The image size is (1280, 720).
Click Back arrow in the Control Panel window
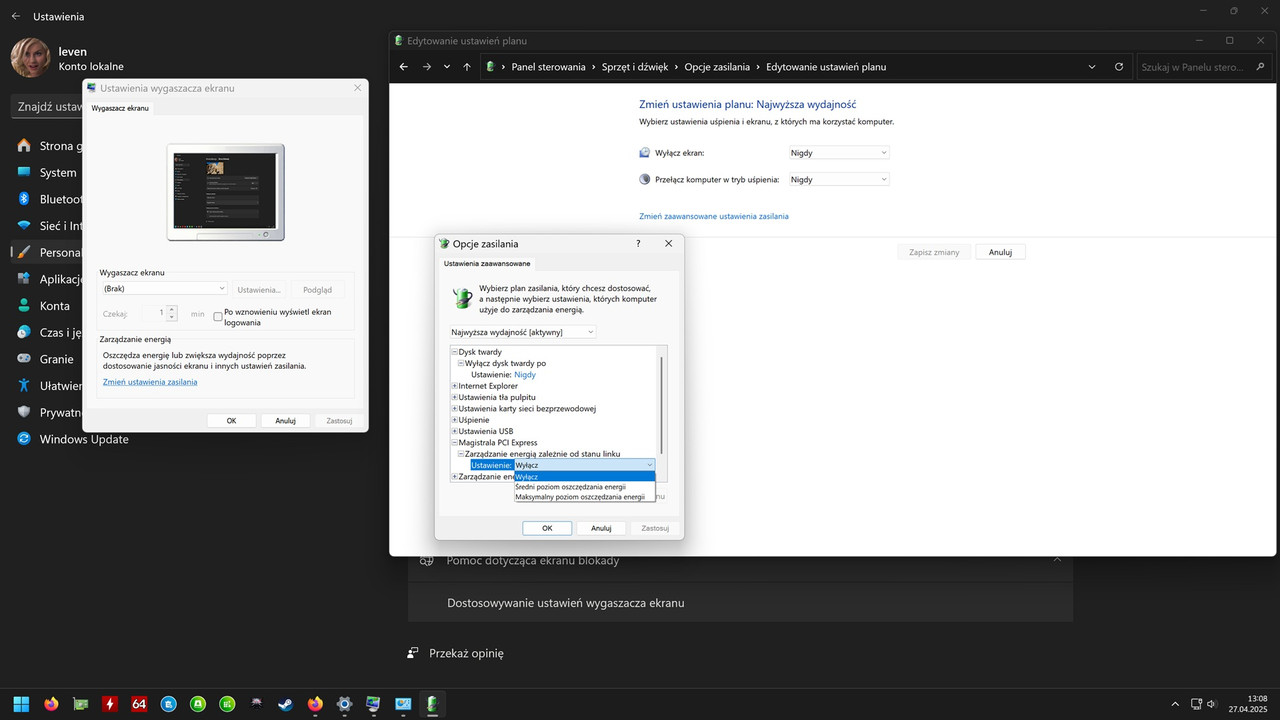coord(404,67)
